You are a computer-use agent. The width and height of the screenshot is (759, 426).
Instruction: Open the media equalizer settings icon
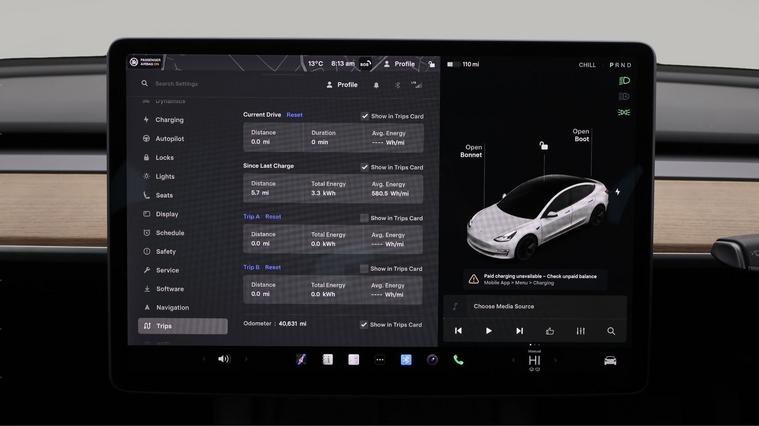pos(580,331)
